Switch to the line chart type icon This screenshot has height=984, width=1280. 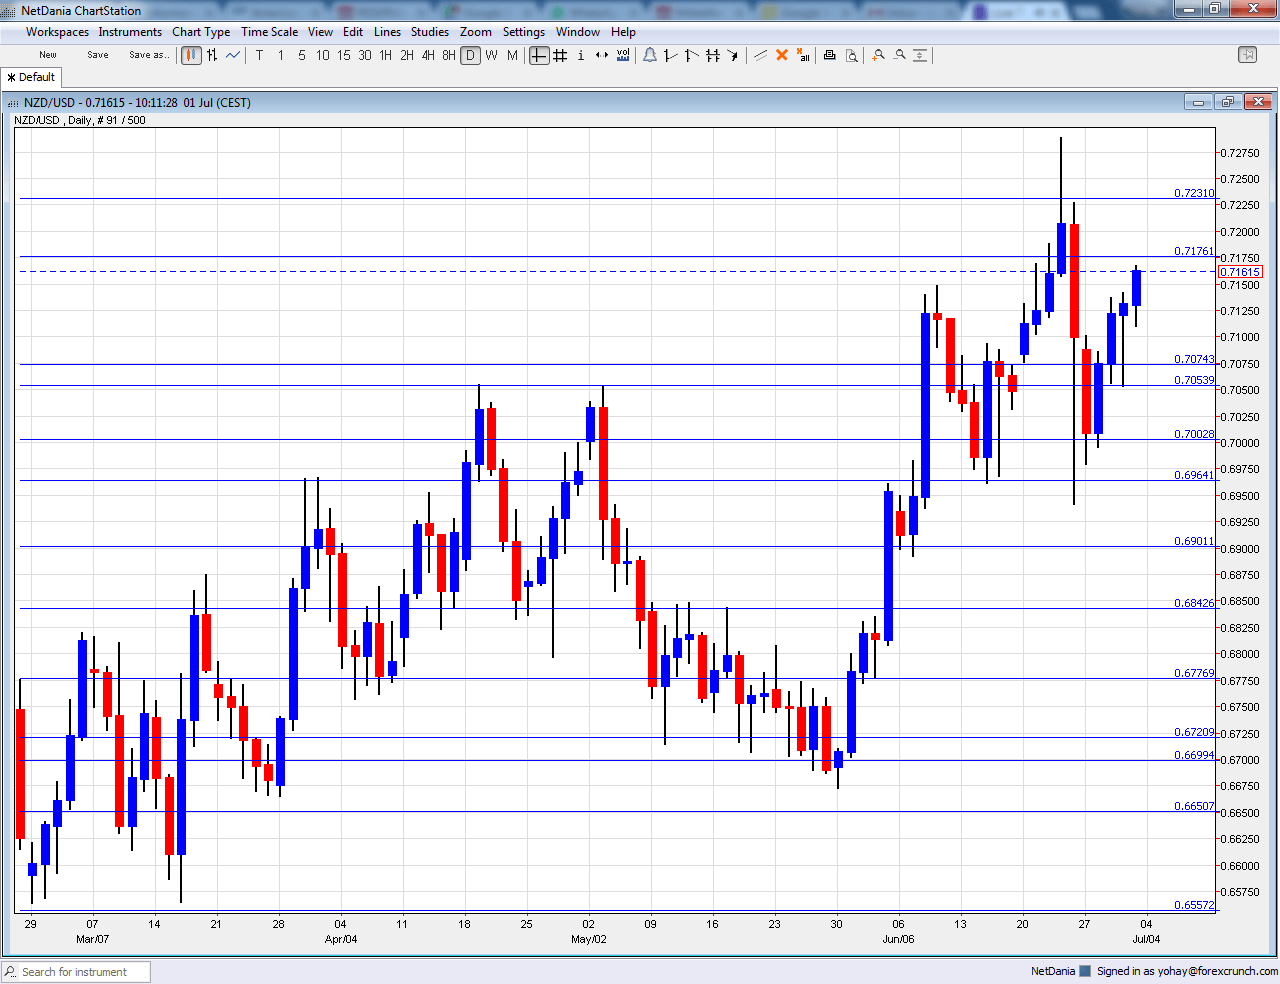coord(233,55)
